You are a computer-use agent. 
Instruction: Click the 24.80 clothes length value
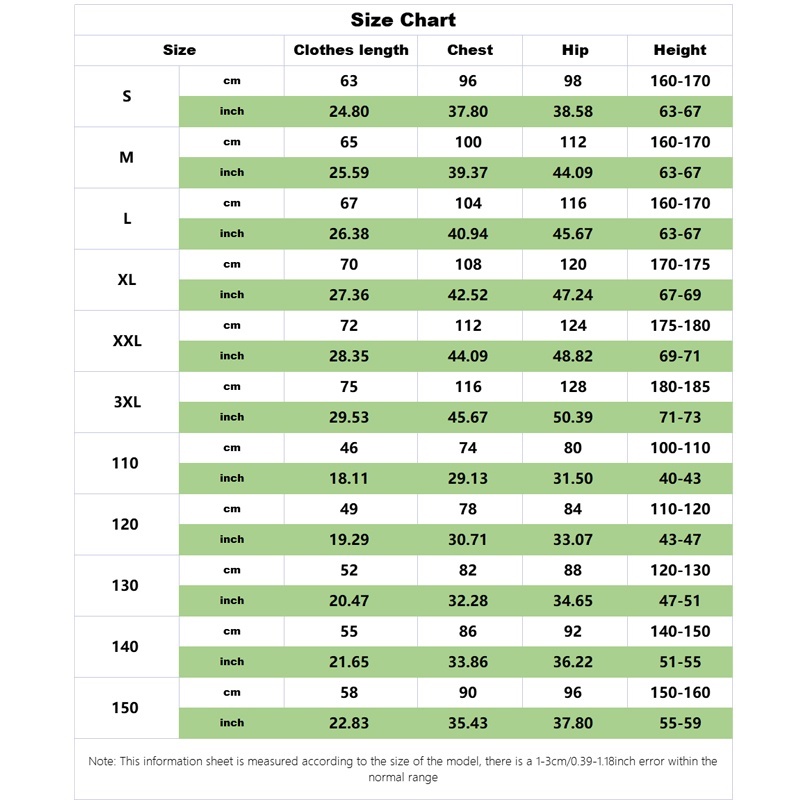(x=349, y=111)
